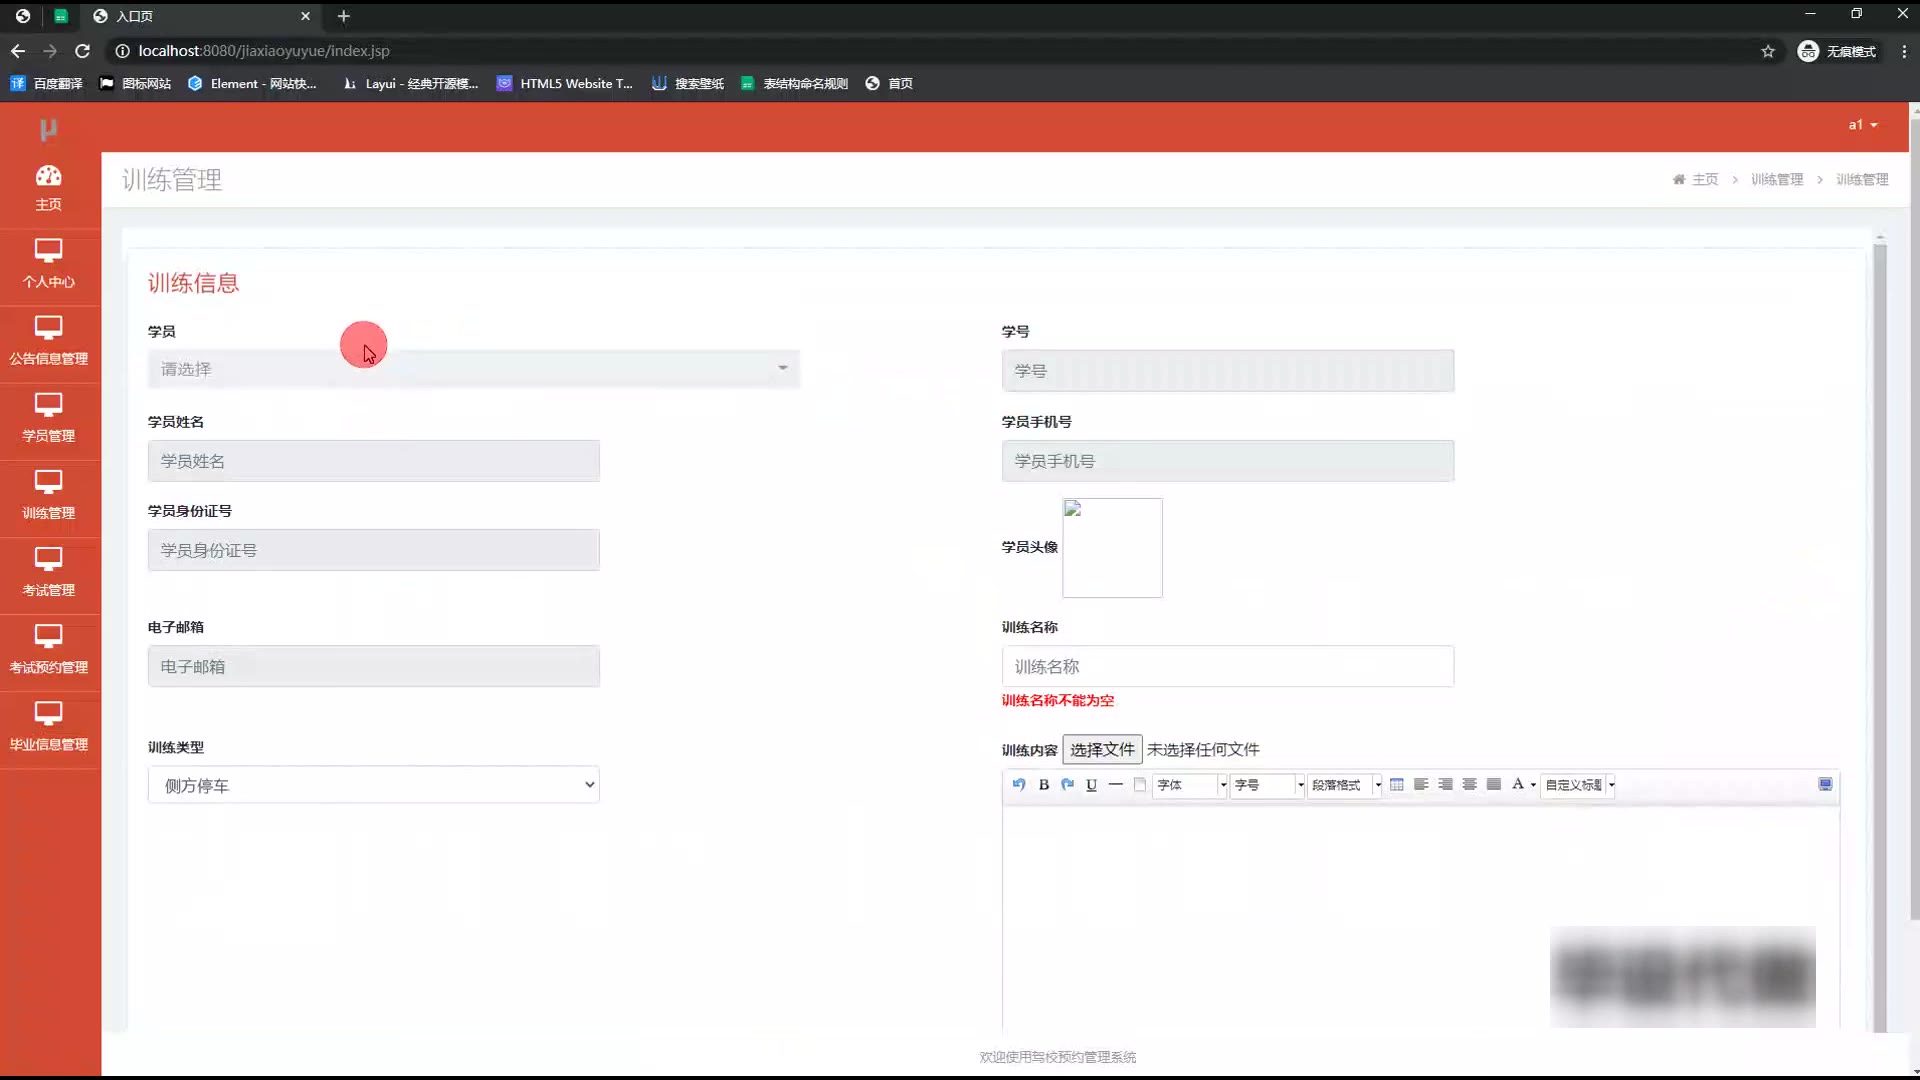Click the 学员姓名 input field
The height and width of the screenshot is (1080, 1920).
click(x=374, y=461)
